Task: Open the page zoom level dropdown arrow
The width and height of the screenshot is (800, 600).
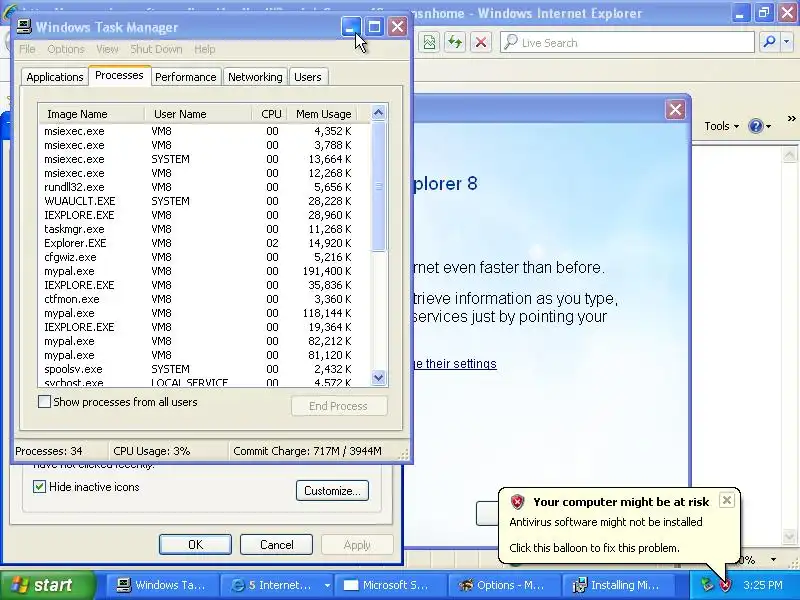Action: 773,560
